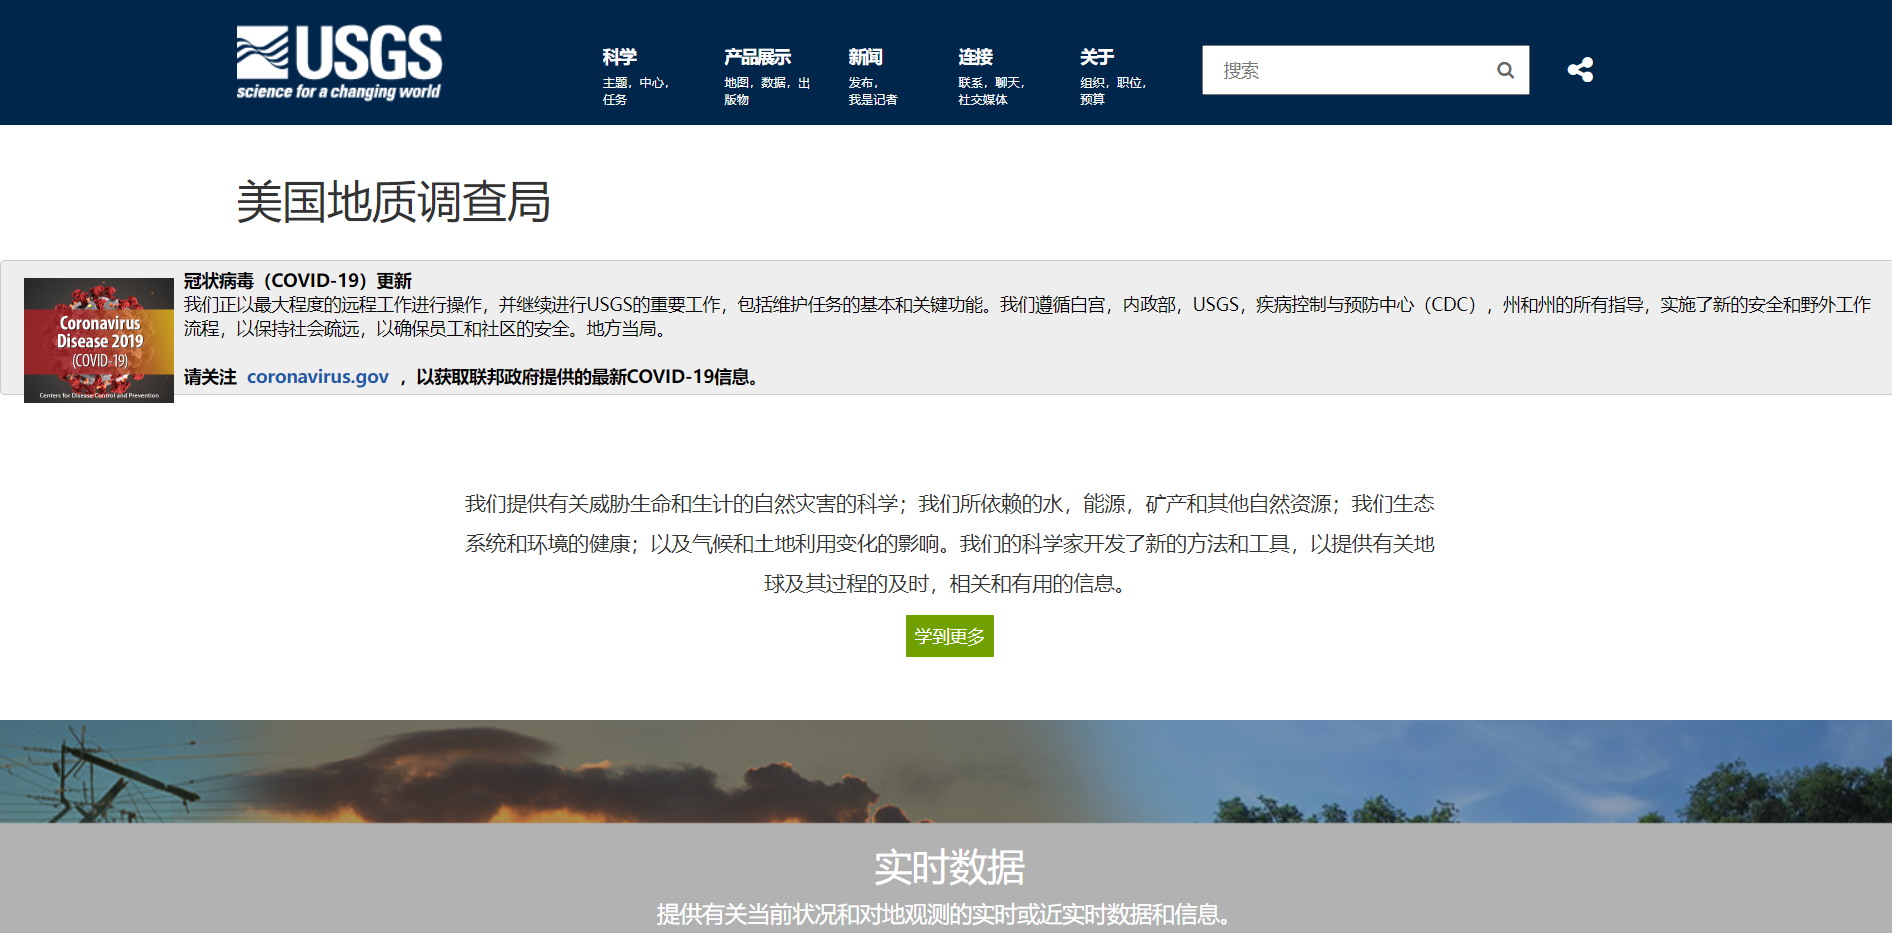Click the Coronavirus Disease 2019 thumbnail
The image size is (1892, 933).
(99, 340)
